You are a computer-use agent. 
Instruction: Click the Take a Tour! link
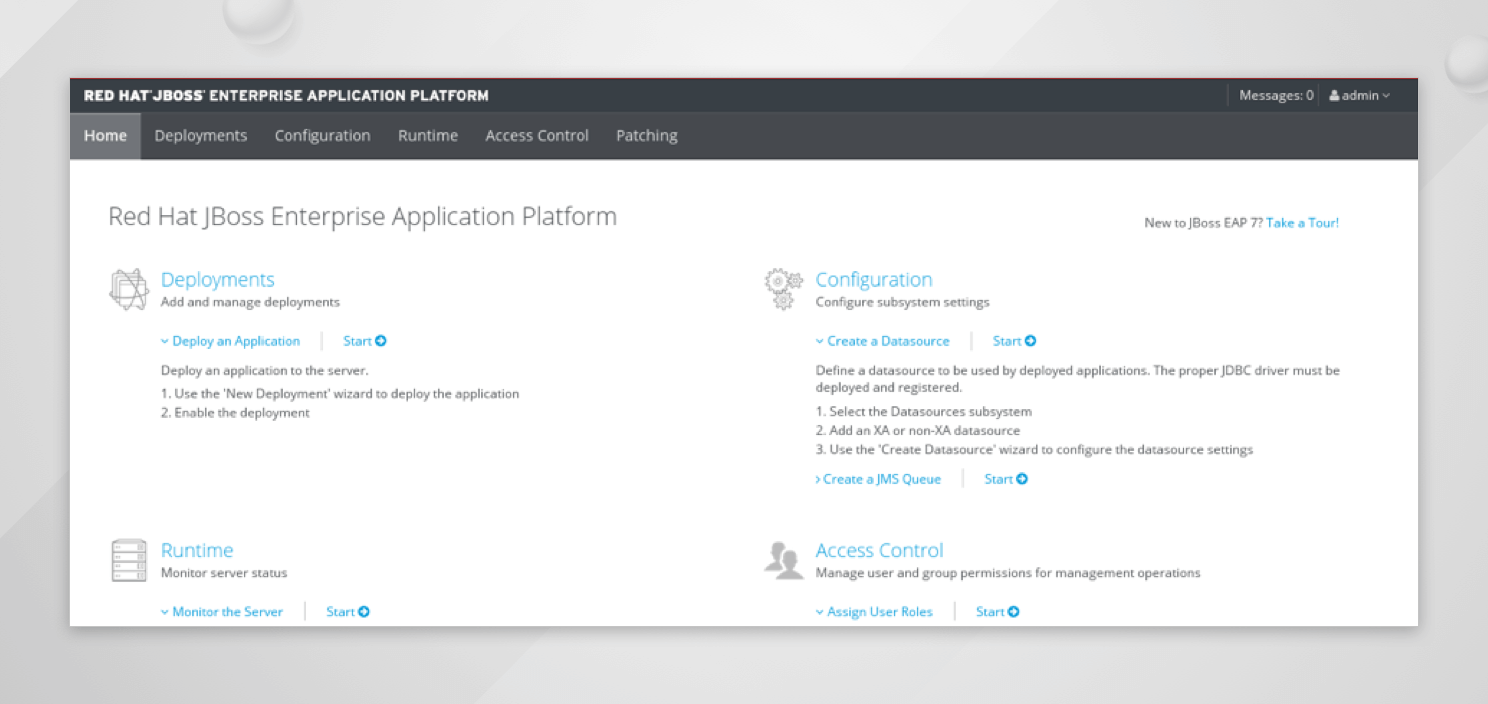pos(1302,223)
